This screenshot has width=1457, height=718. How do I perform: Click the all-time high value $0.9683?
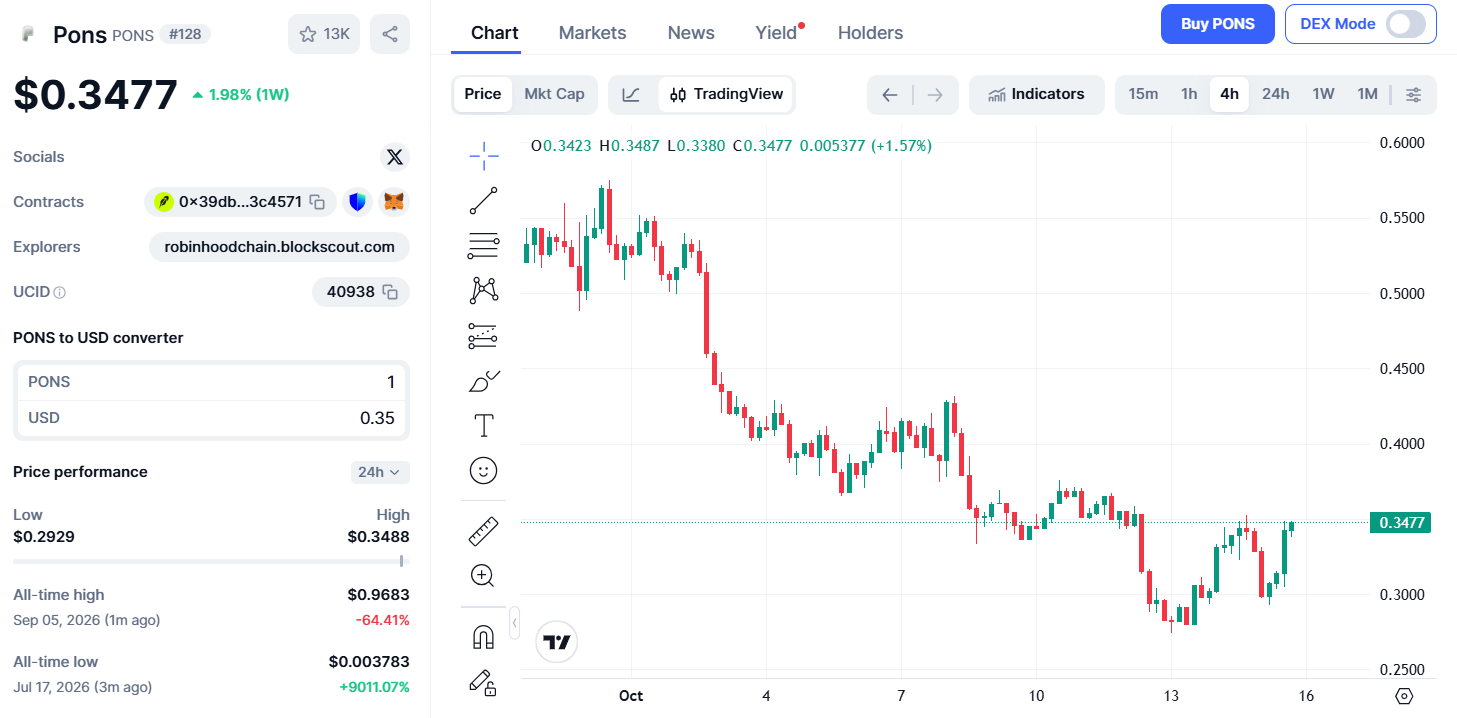click(378, 595)
